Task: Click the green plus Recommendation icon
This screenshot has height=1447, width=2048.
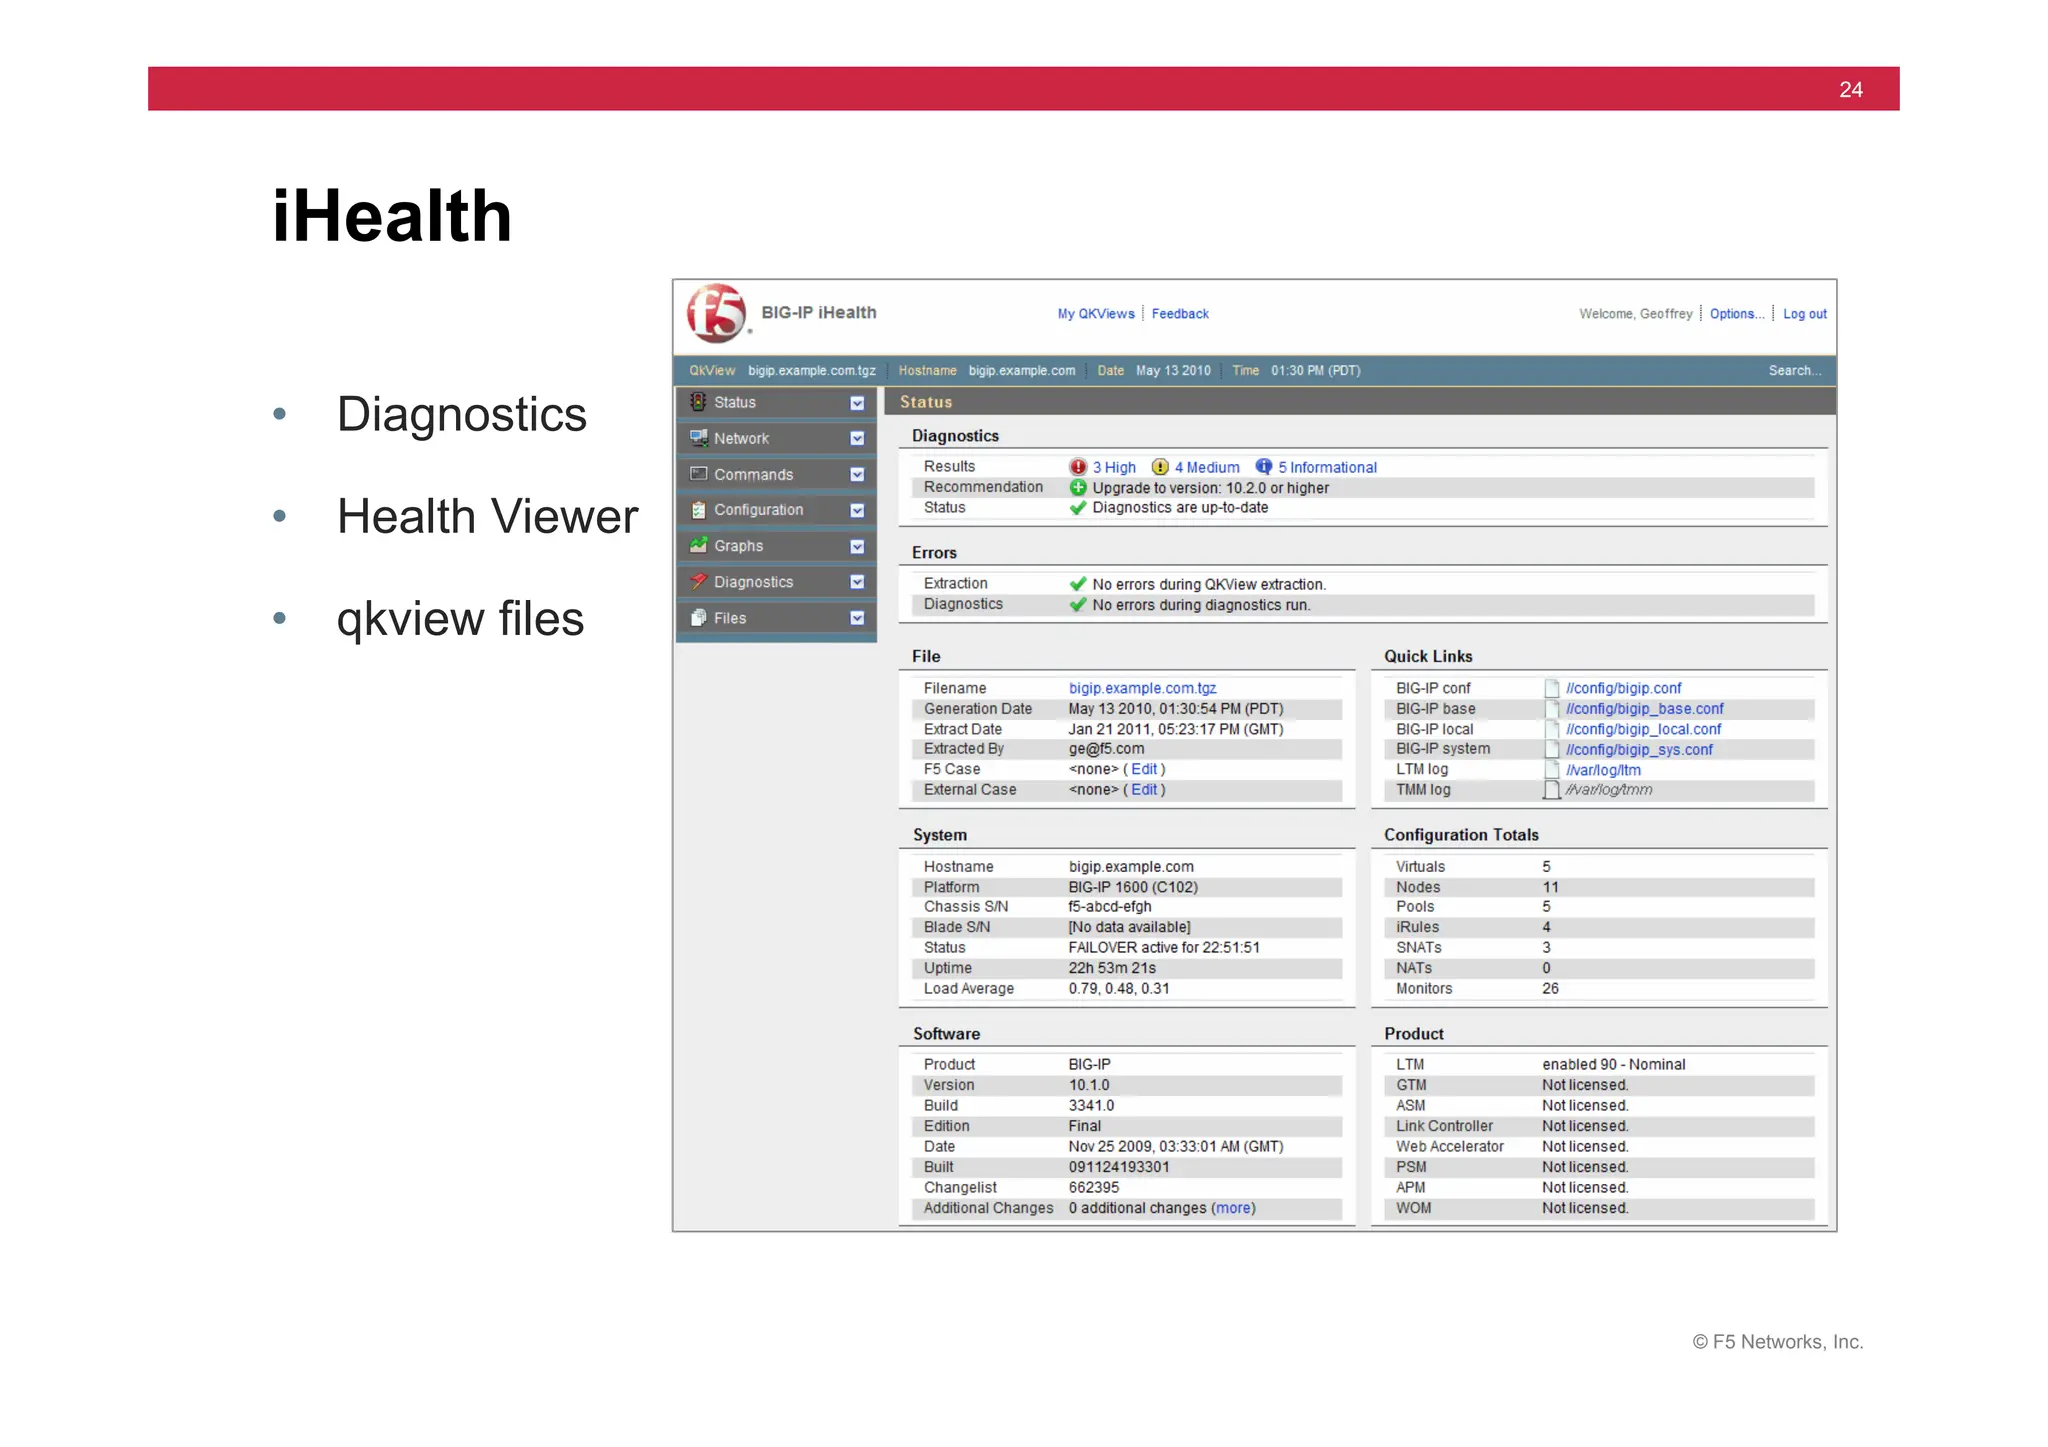Action: tap(1078, 488)
